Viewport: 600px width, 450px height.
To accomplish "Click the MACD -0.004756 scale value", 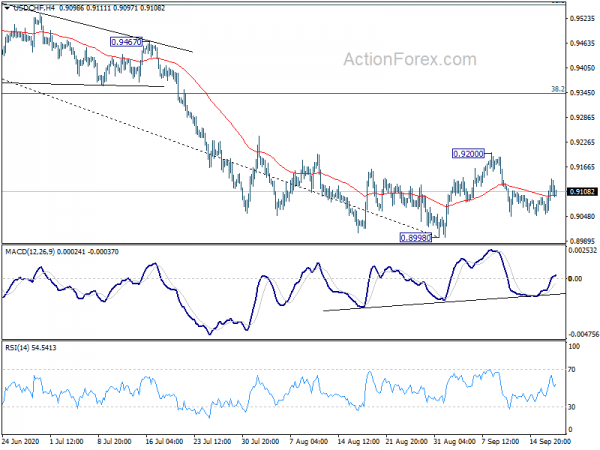I will click(583, 334).
